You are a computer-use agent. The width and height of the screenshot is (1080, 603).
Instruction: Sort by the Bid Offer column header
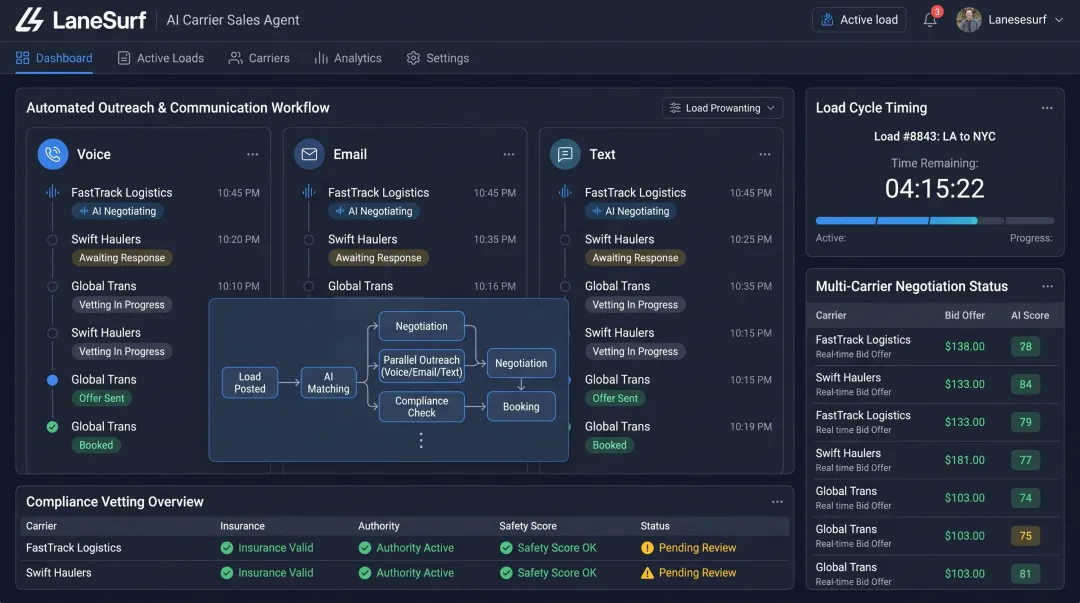964,315
